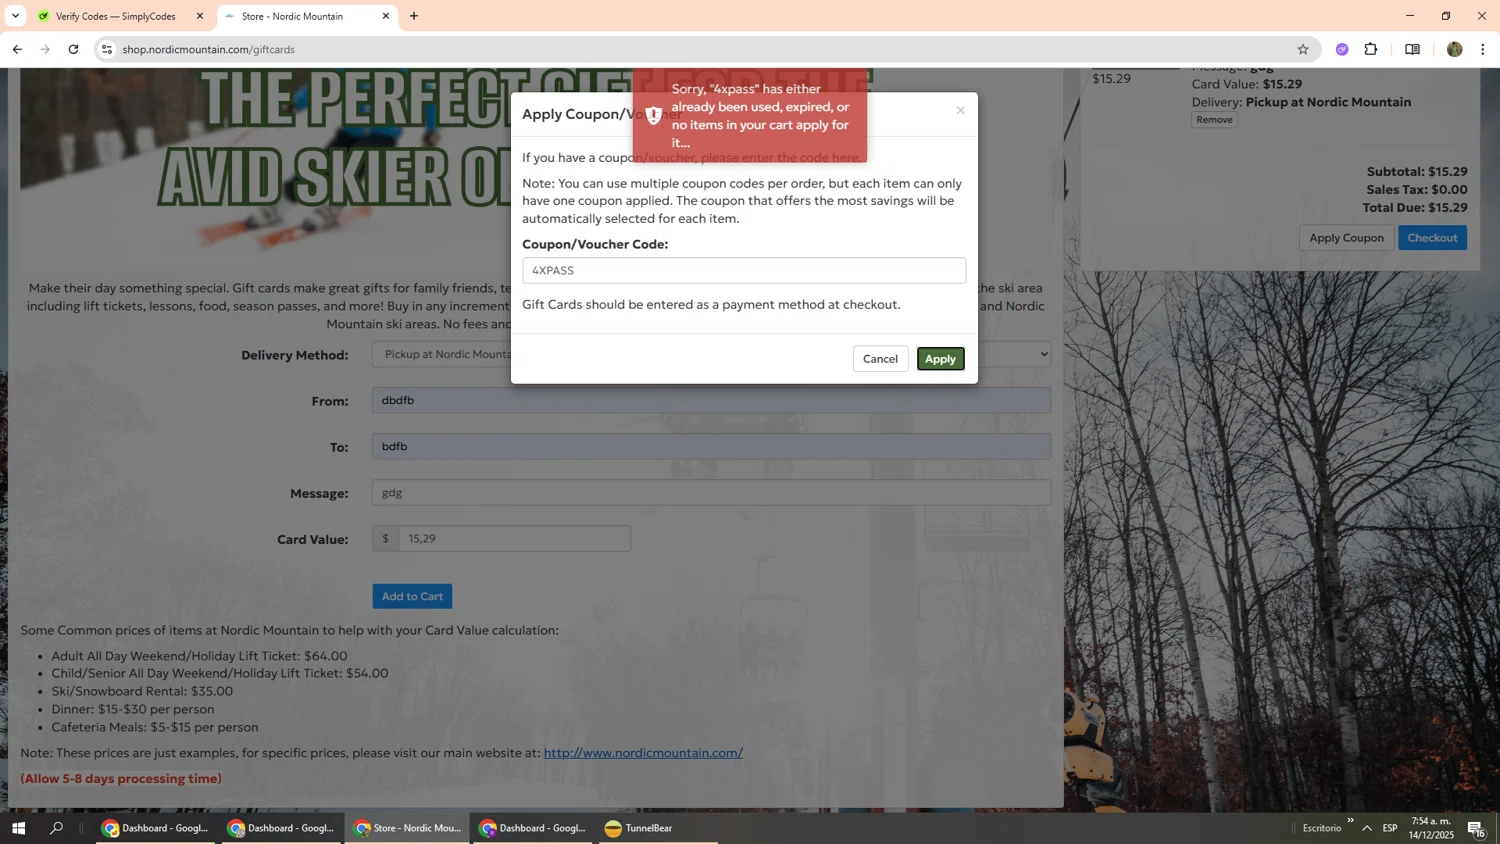Screen dimensions: 1500x844
Task: Open a new browser tab
Action: [414, 16]
